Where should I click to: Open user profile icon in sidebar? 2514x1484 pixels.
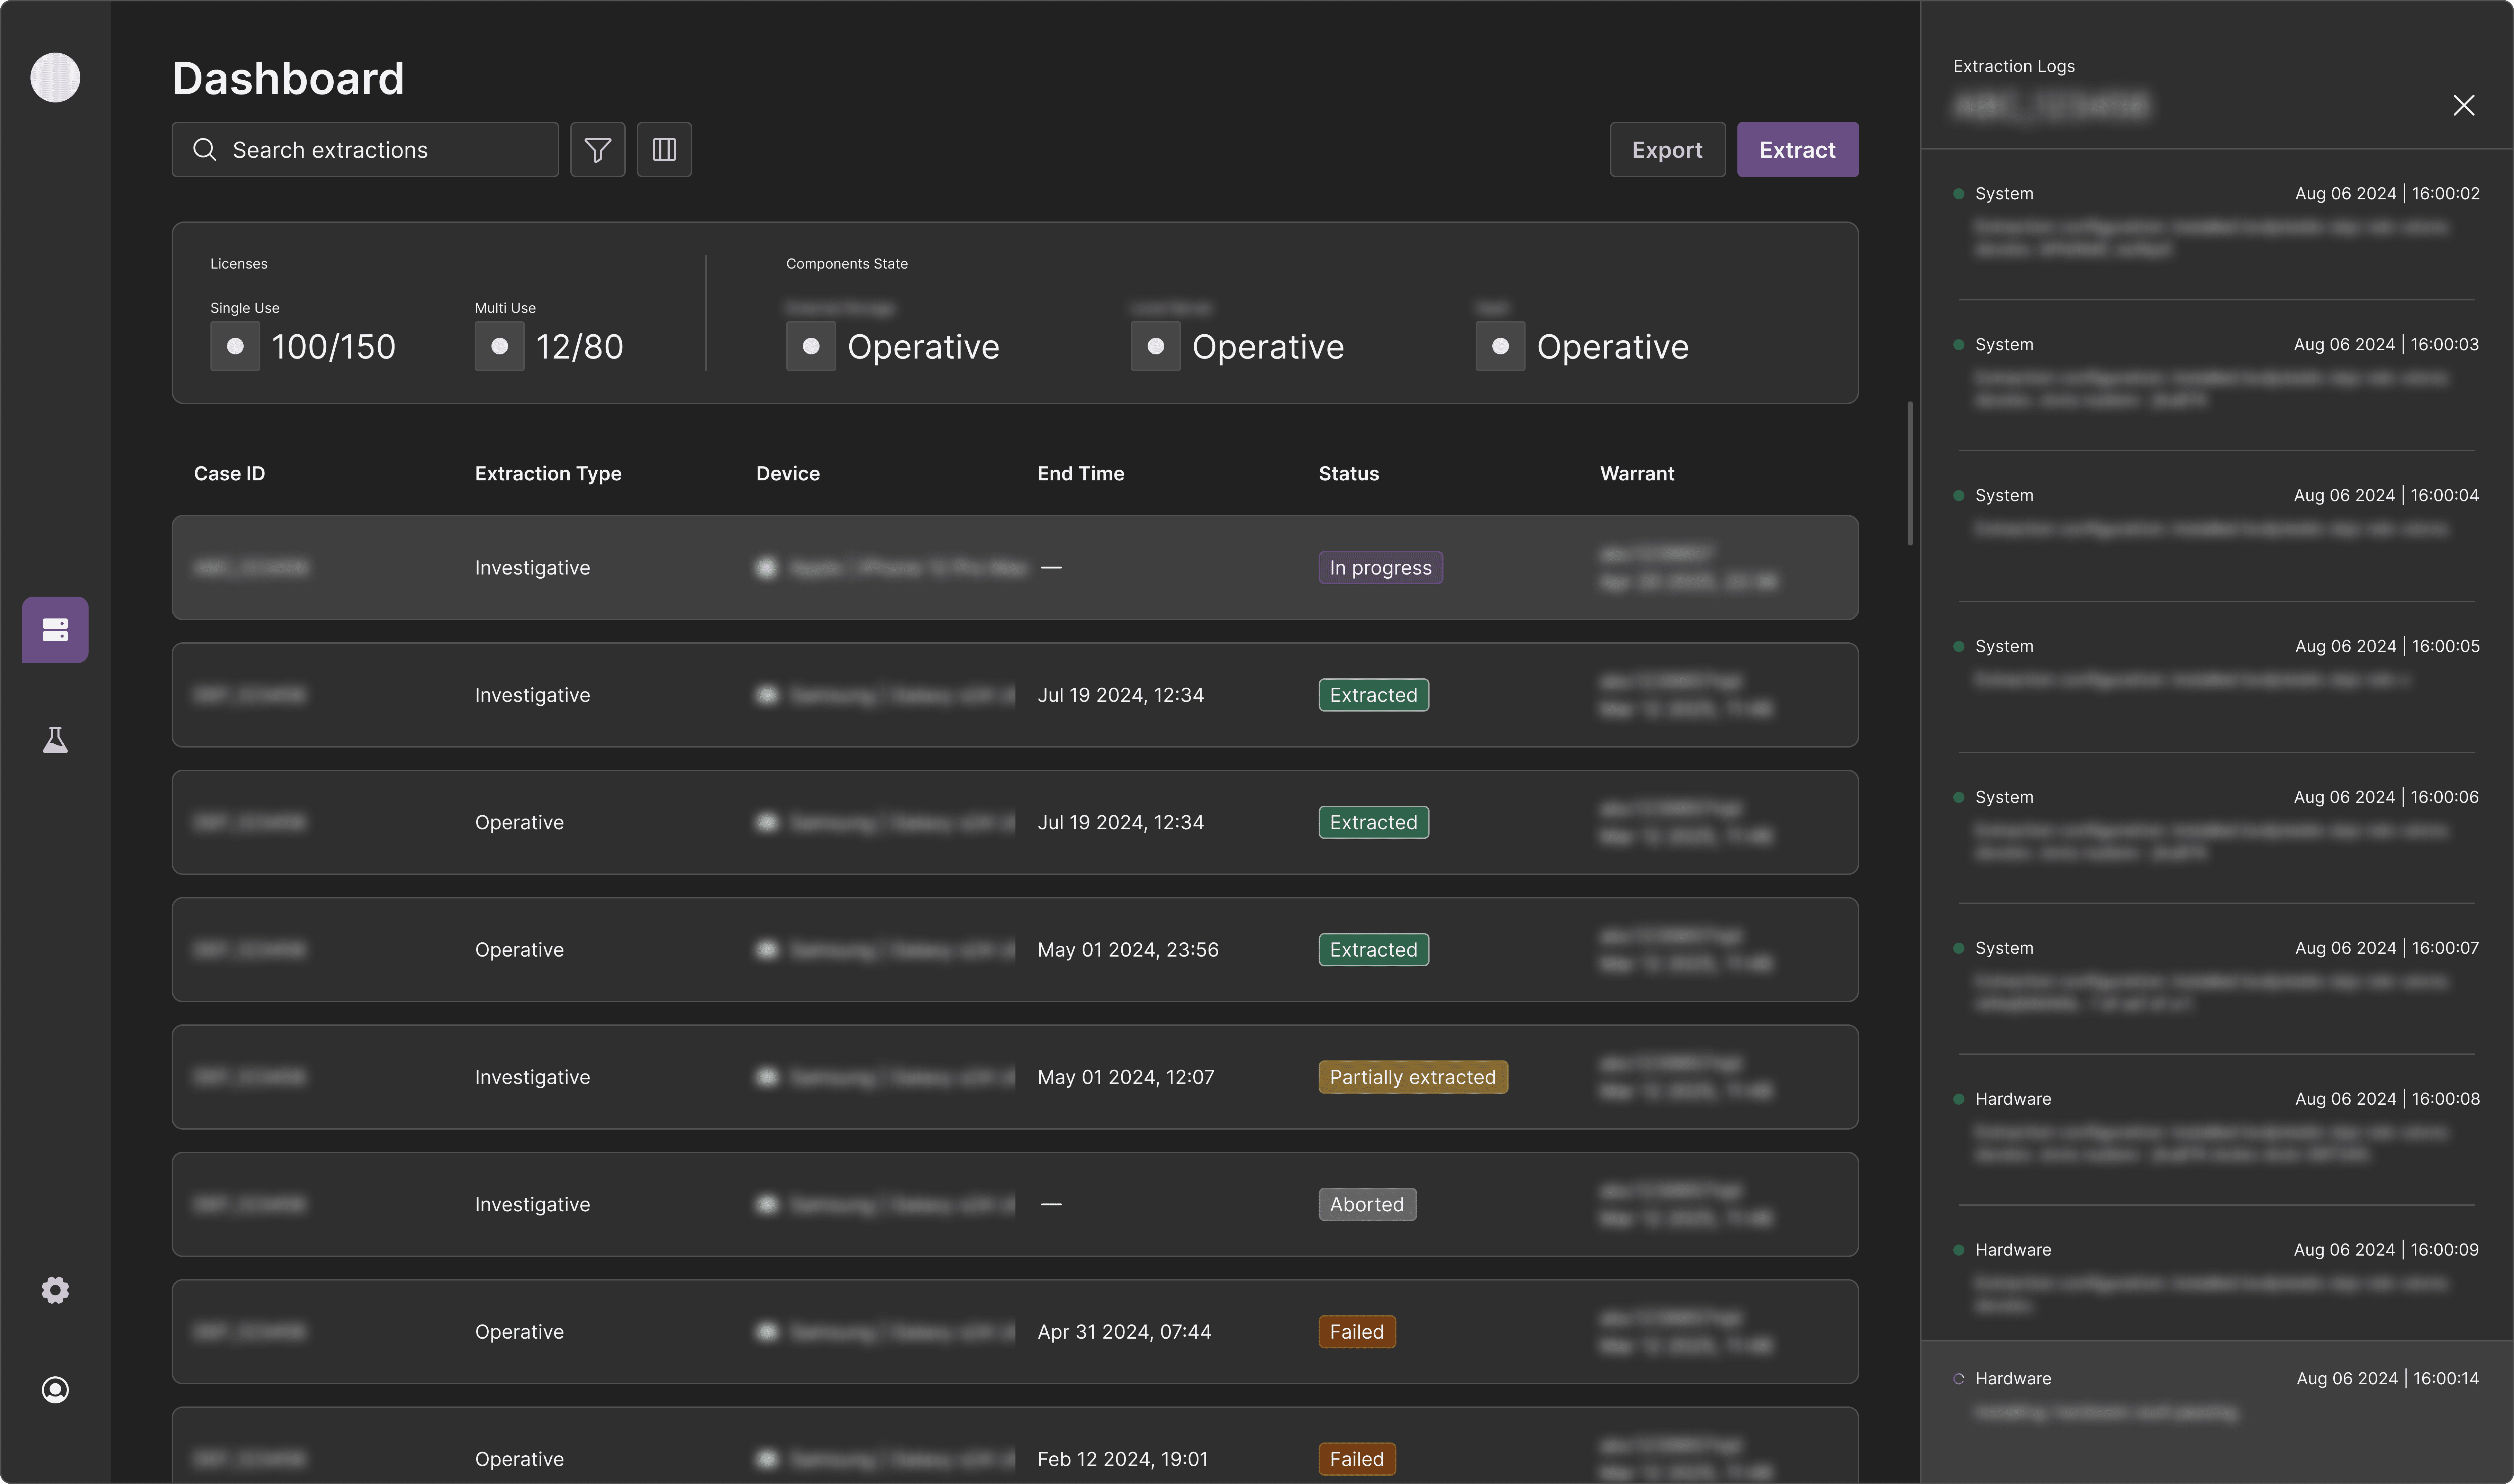[55, 1390]
